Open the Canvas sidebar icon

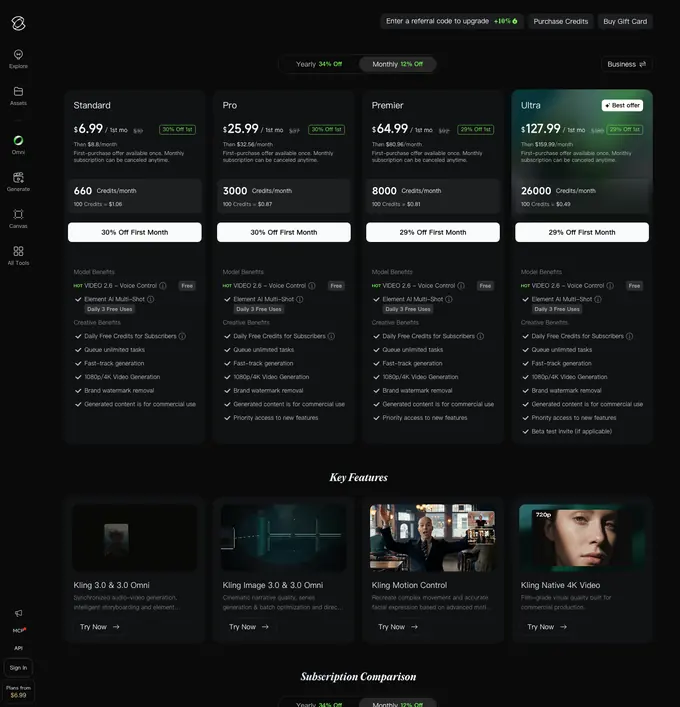coord(18,214)
